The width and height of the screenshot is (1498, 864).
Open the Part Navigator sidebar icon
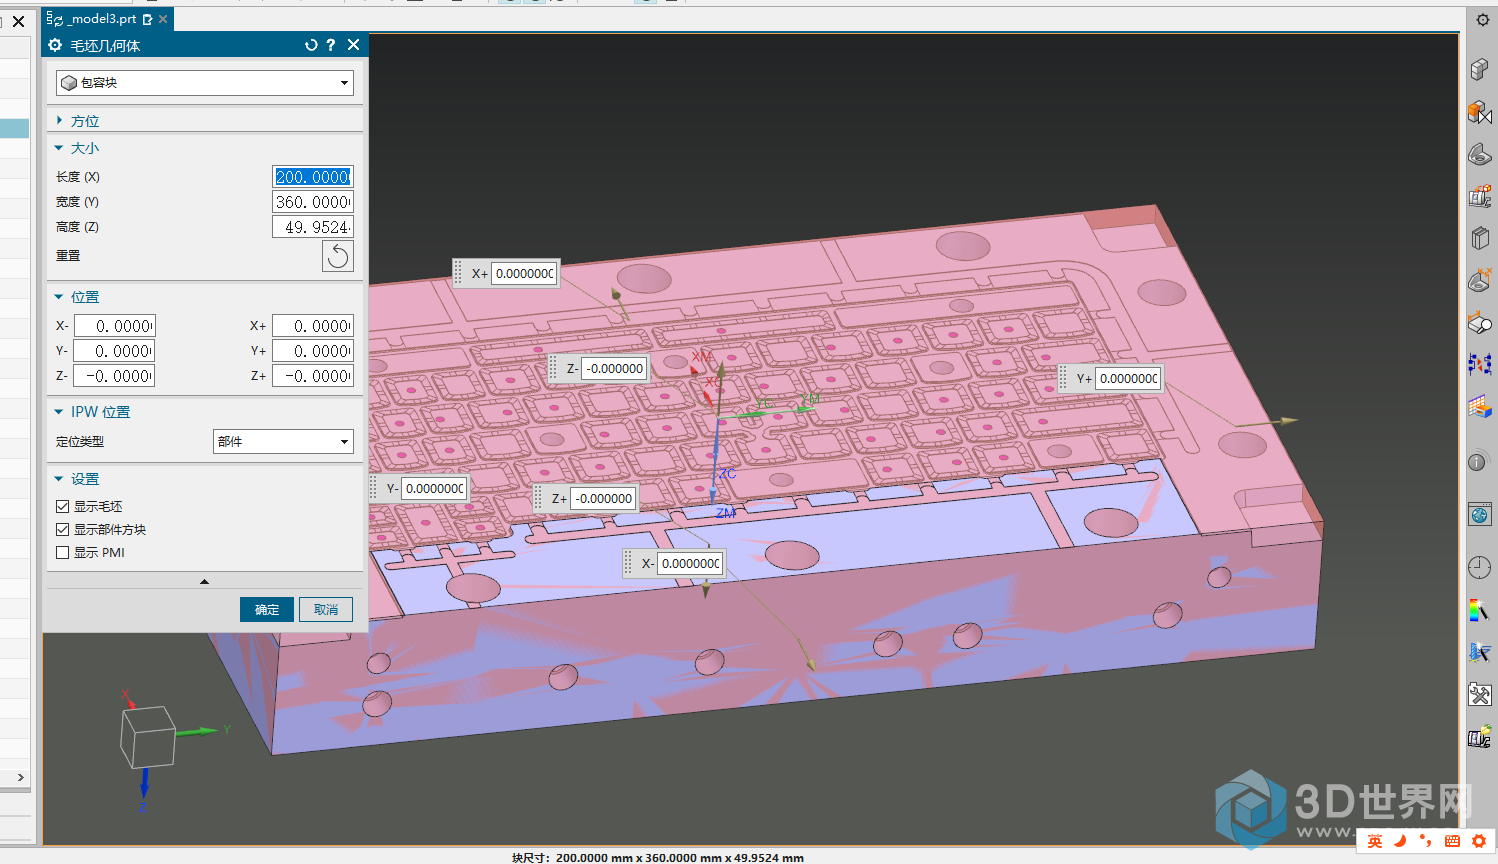tap(1480, 154)
